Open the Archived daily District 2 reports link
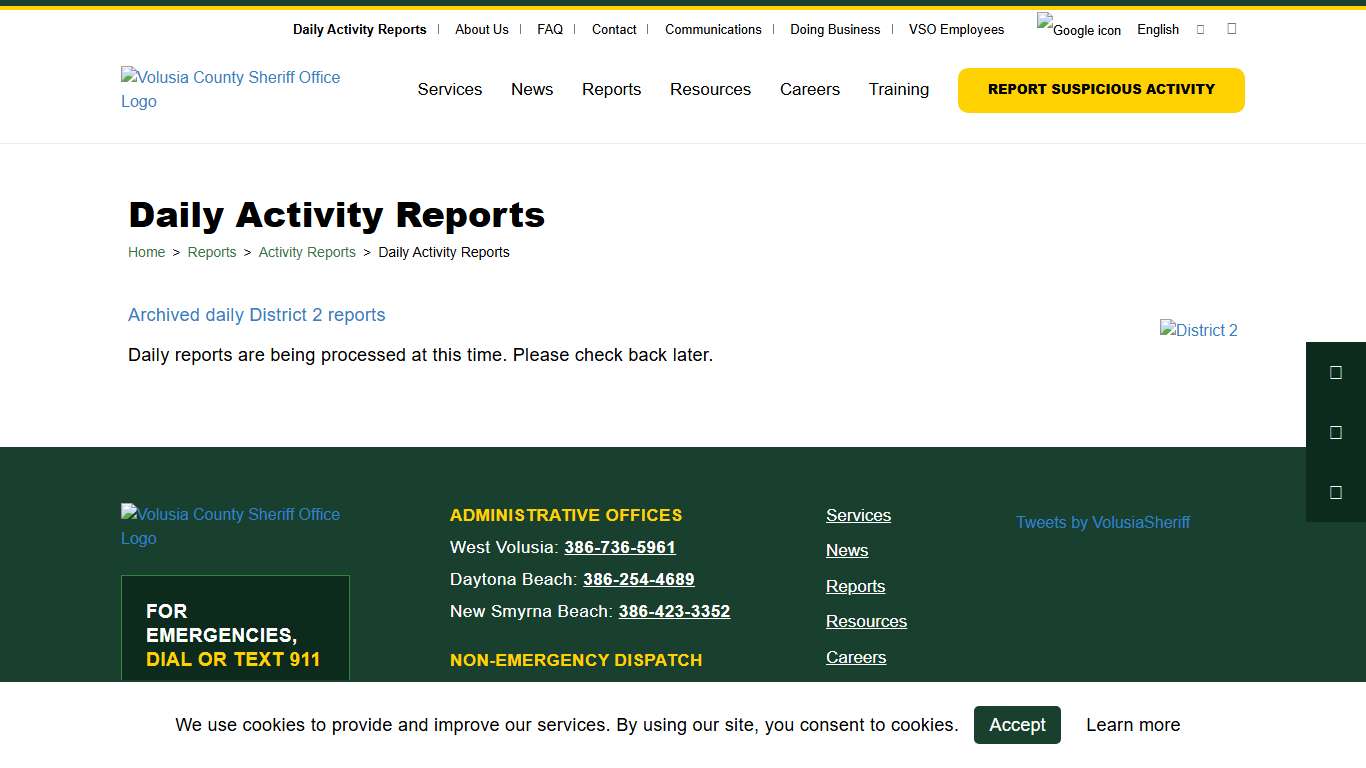 coord(256,315)
